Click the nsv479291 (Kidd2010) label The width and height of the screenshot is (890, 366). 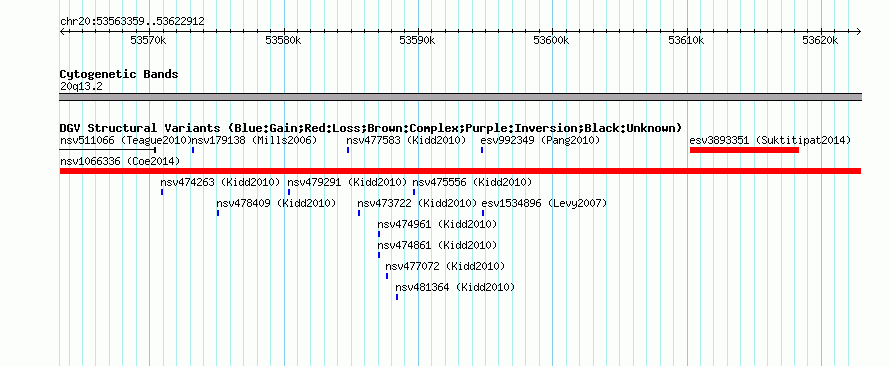[x=347, y=182]
